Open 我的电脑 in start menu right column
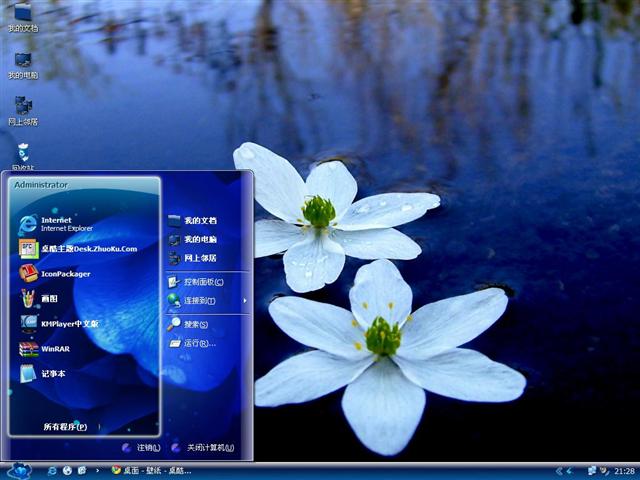This screenshot has width=640, height=480. [199, 239]
